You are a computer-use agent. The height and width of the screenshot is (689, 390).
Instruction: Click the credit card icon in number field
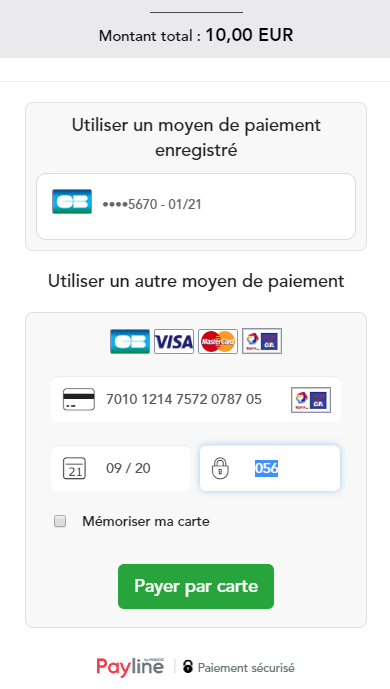tap(79, 399)
